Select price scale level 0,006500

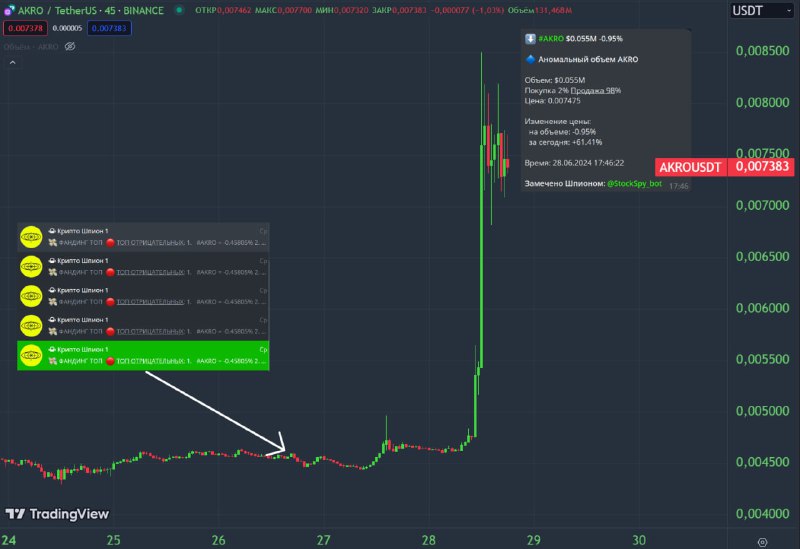[762, 256]
